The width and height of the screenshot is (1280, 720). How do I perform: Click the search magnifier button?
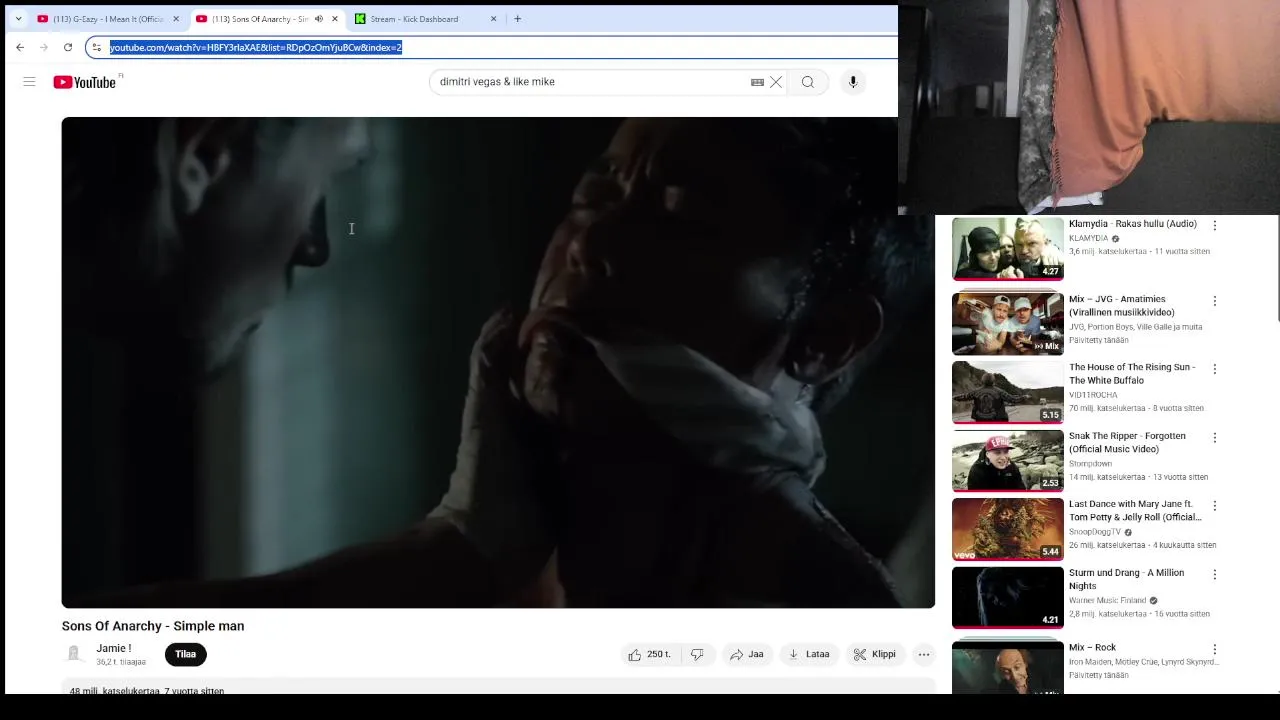tap(808, 82)
